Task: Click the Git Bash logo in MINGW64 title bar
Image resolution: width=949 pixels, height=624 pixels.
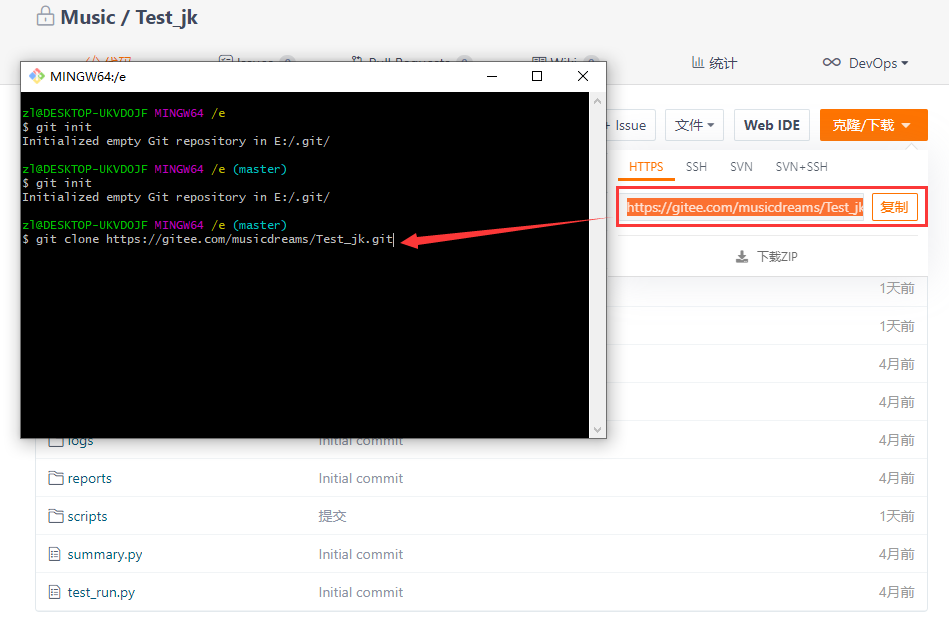Action: coord(37,76)
